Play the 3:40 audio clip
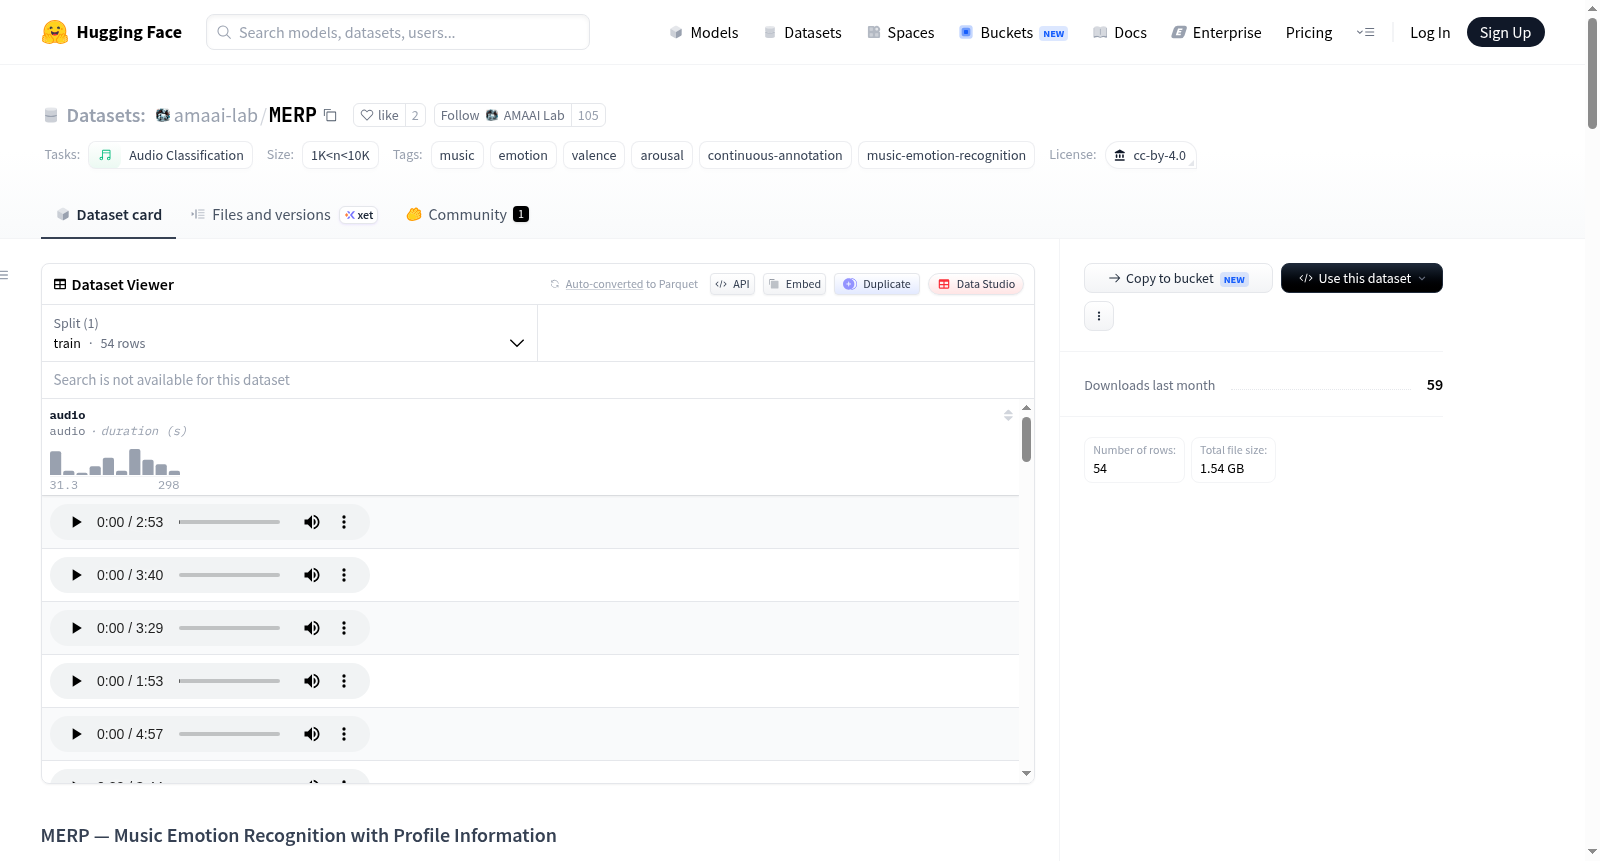Image resolution: width=1600 pixels, height=861 pixels. (76, 575)
